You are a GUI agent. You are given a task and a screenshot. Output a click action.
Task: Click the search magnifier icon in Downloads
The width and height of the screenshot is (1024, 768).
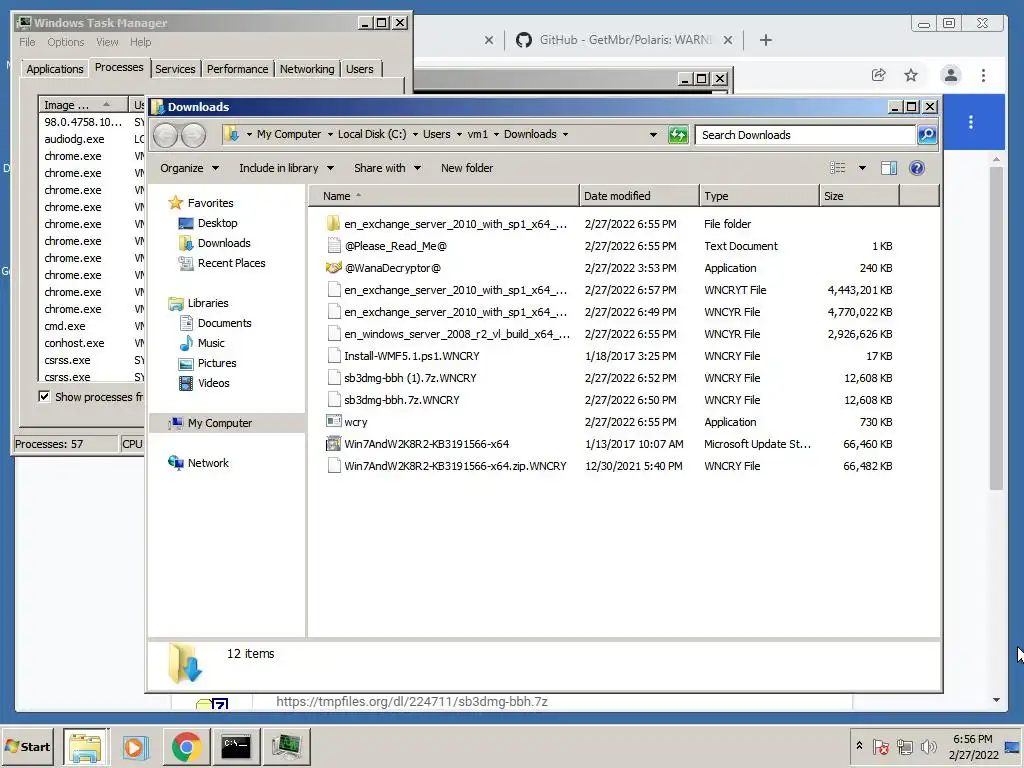[927, 135]
